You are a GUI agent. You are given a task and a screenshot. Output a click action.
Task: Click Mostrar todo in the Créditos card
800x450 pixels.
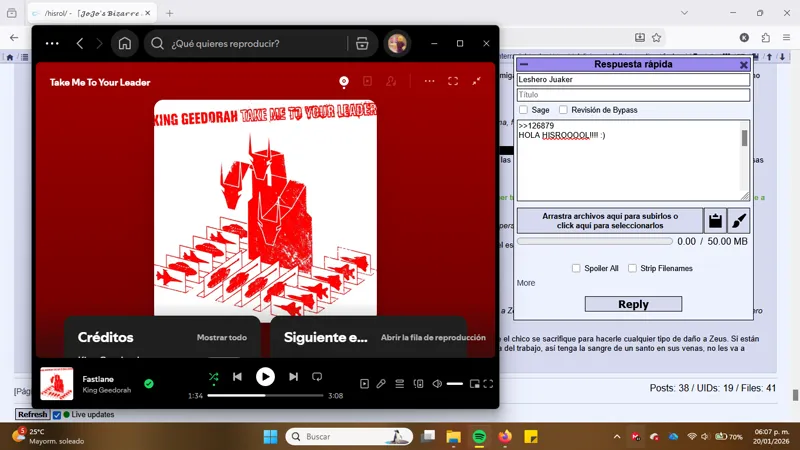(x=222, y=338)
